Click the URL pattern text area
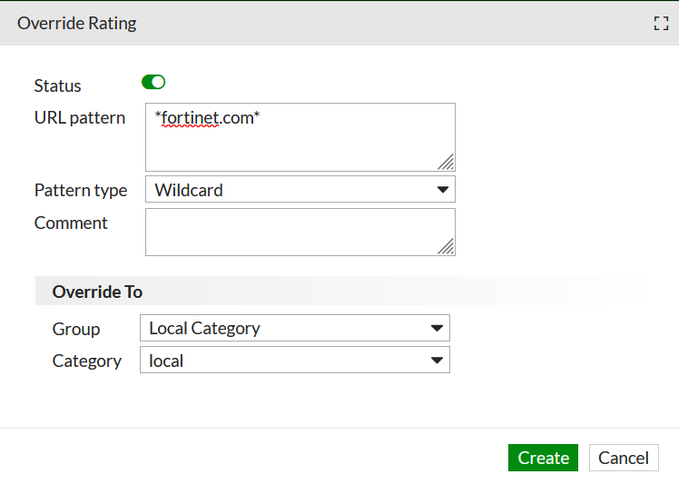Image resolution: width=679 pixels, height=486 pixels. click(300, 136)
